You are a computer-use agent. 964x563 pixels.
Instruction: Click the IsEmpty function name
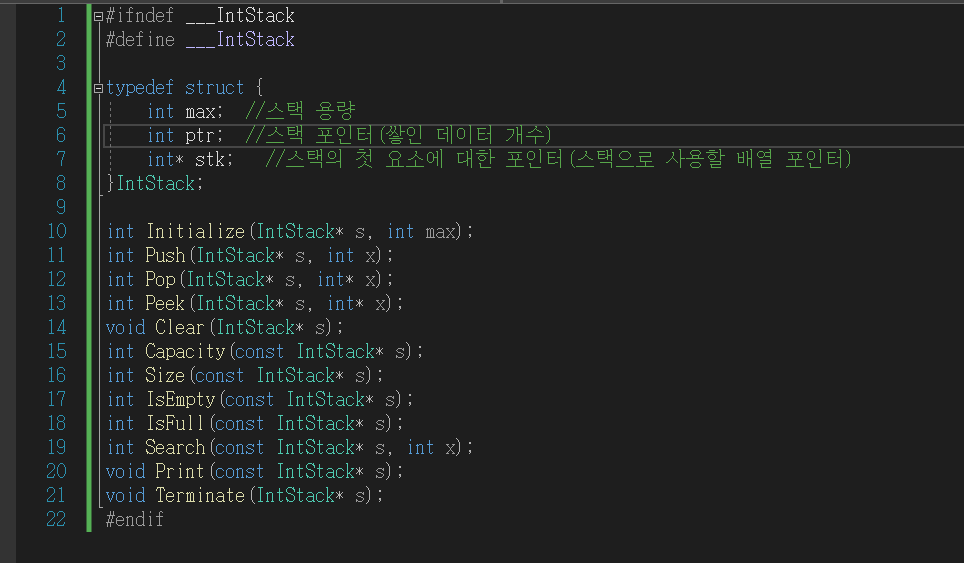181,400
